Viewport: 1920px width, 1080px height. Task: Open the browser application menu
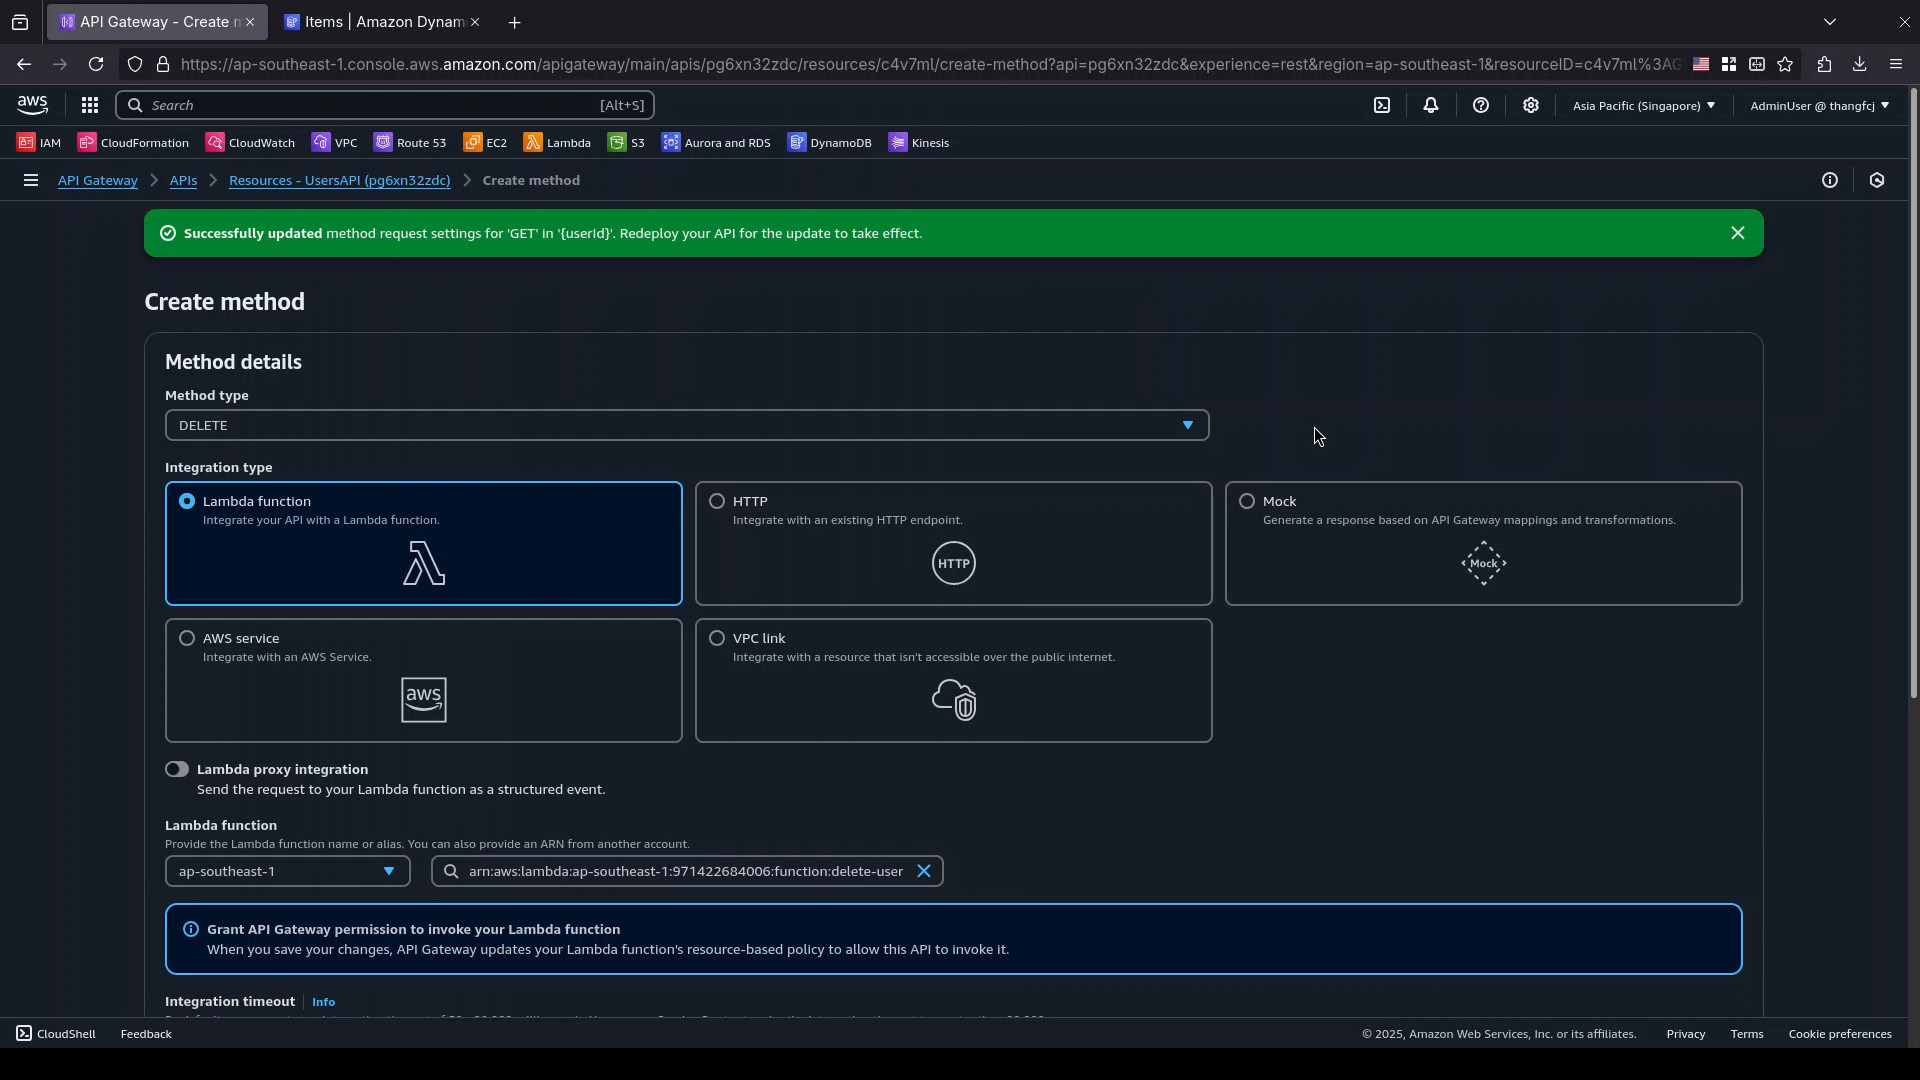[1896, 64]
